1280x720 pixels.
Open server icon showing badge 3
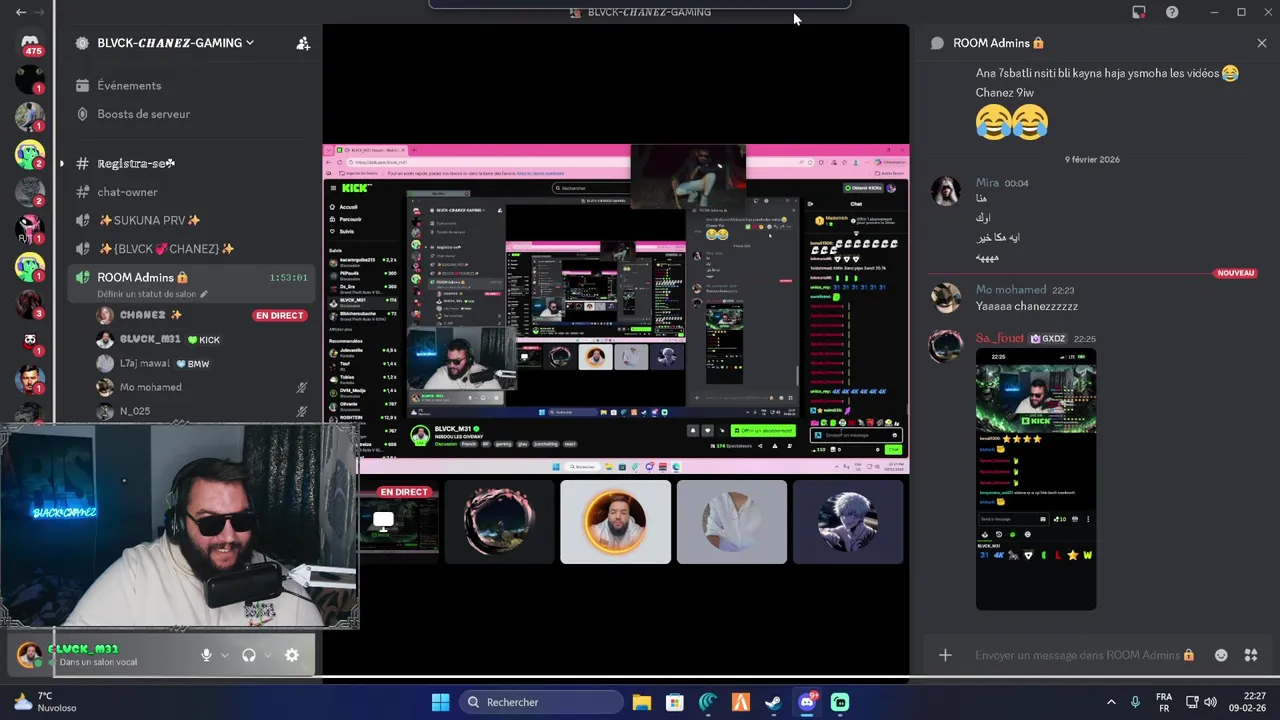pos(30,304)
